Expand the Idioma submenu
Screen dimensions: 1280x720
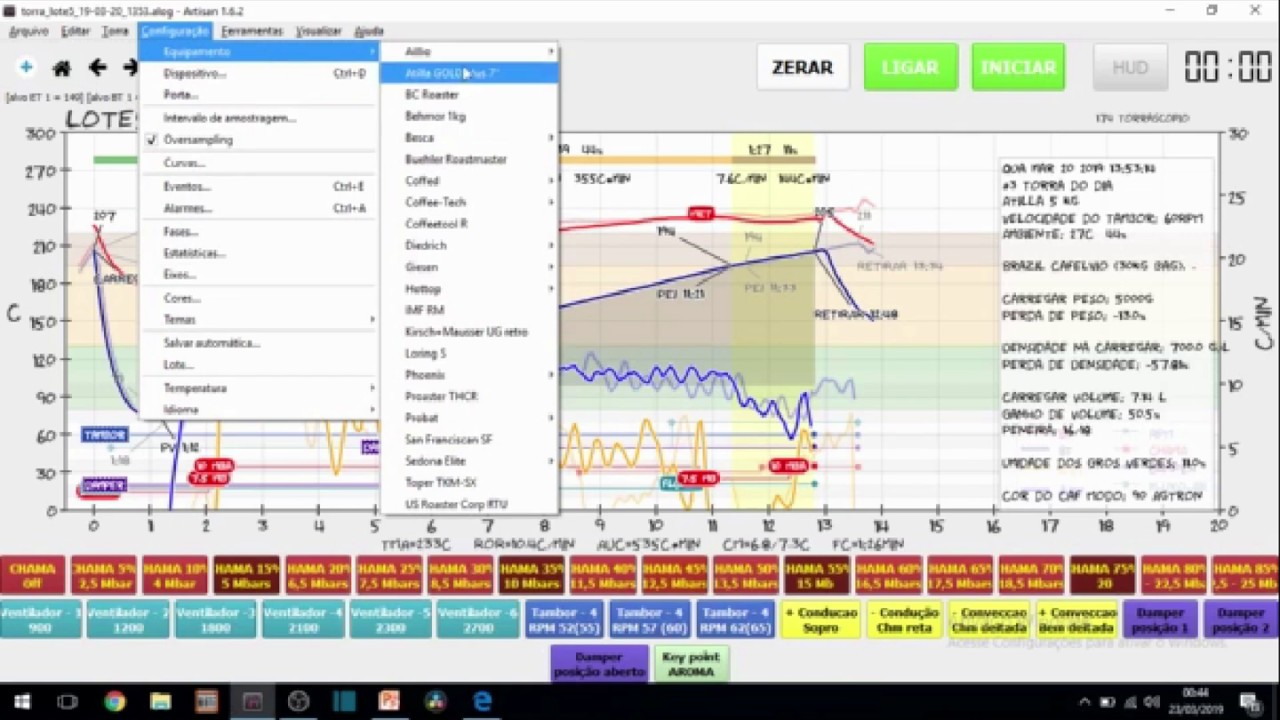point(260,410)
